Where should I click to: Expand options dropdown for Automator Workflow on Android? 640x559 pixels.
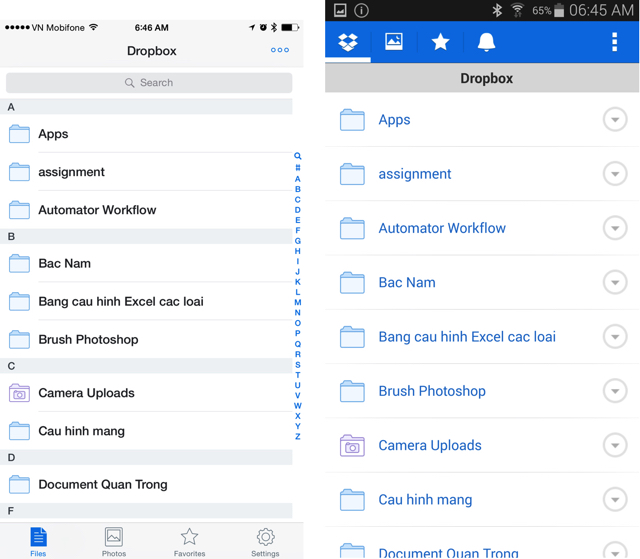(x=615, y=228)
